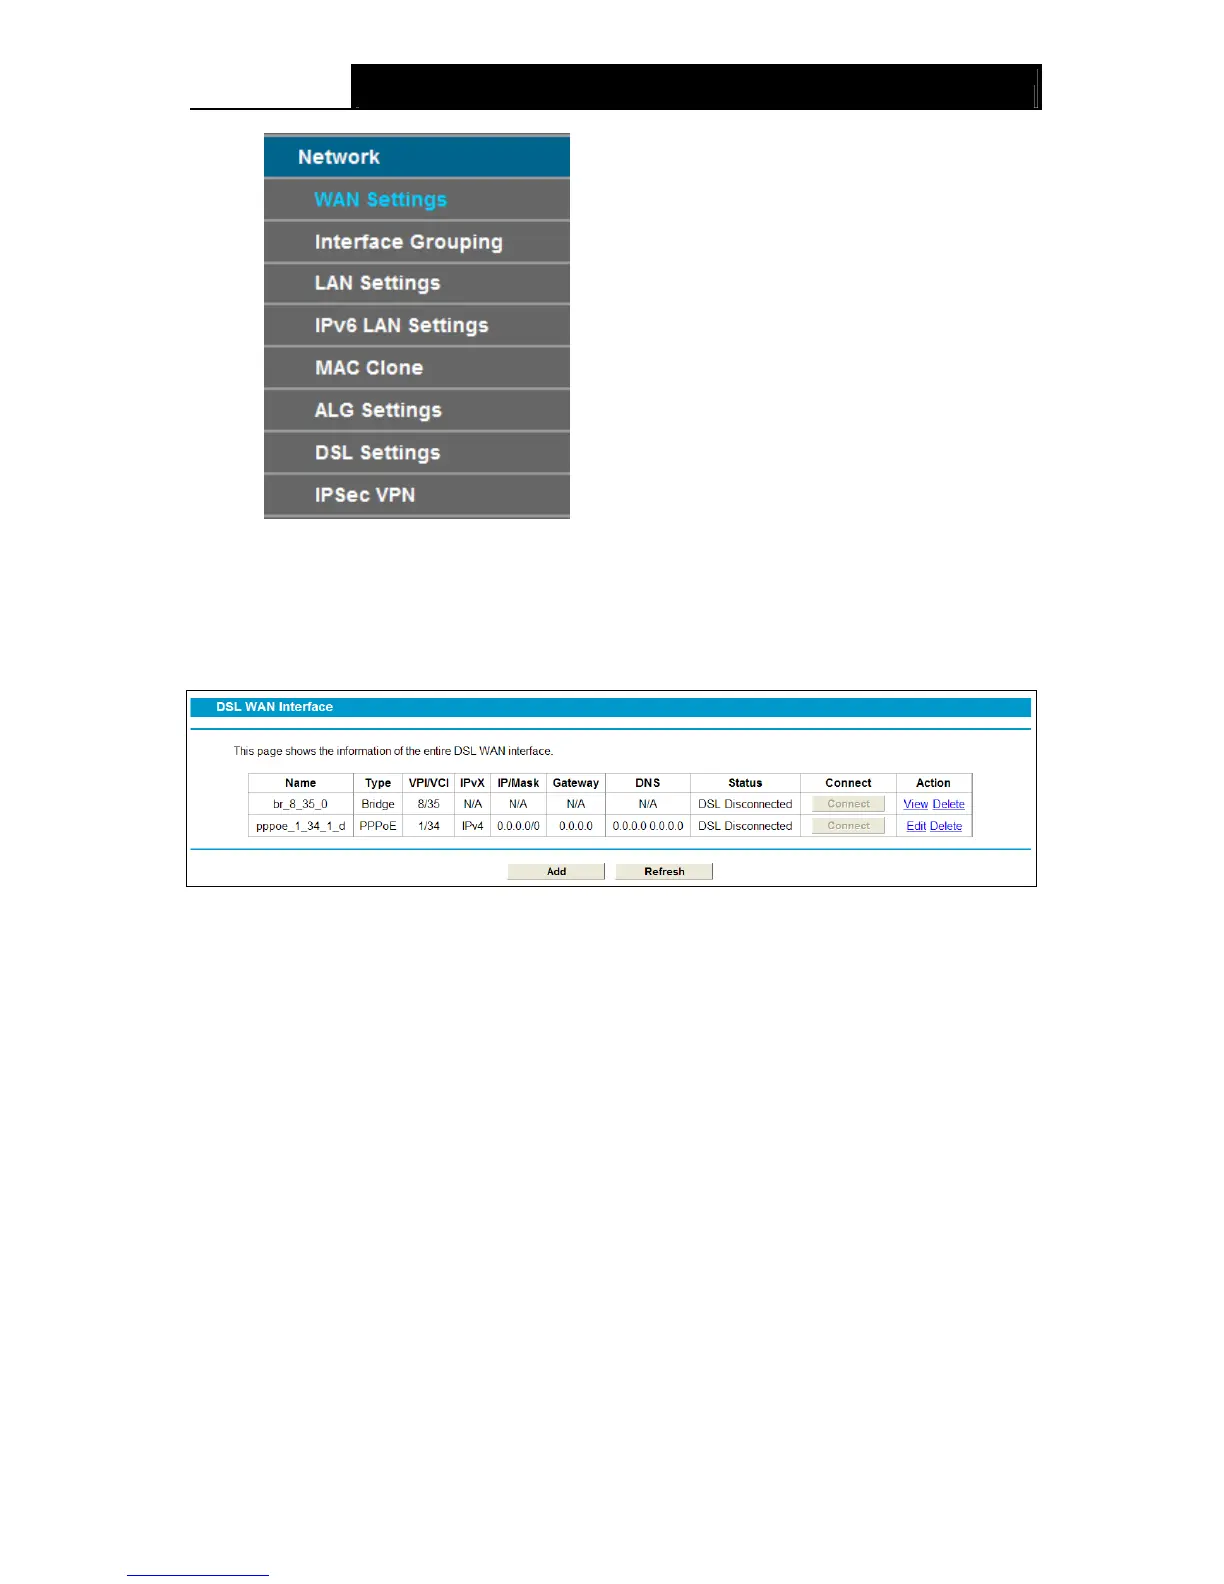Open Interface Grouping menu item
Image resolution: width=1224 pixels, height=1584 pixels.
click(x=417, y=242)
